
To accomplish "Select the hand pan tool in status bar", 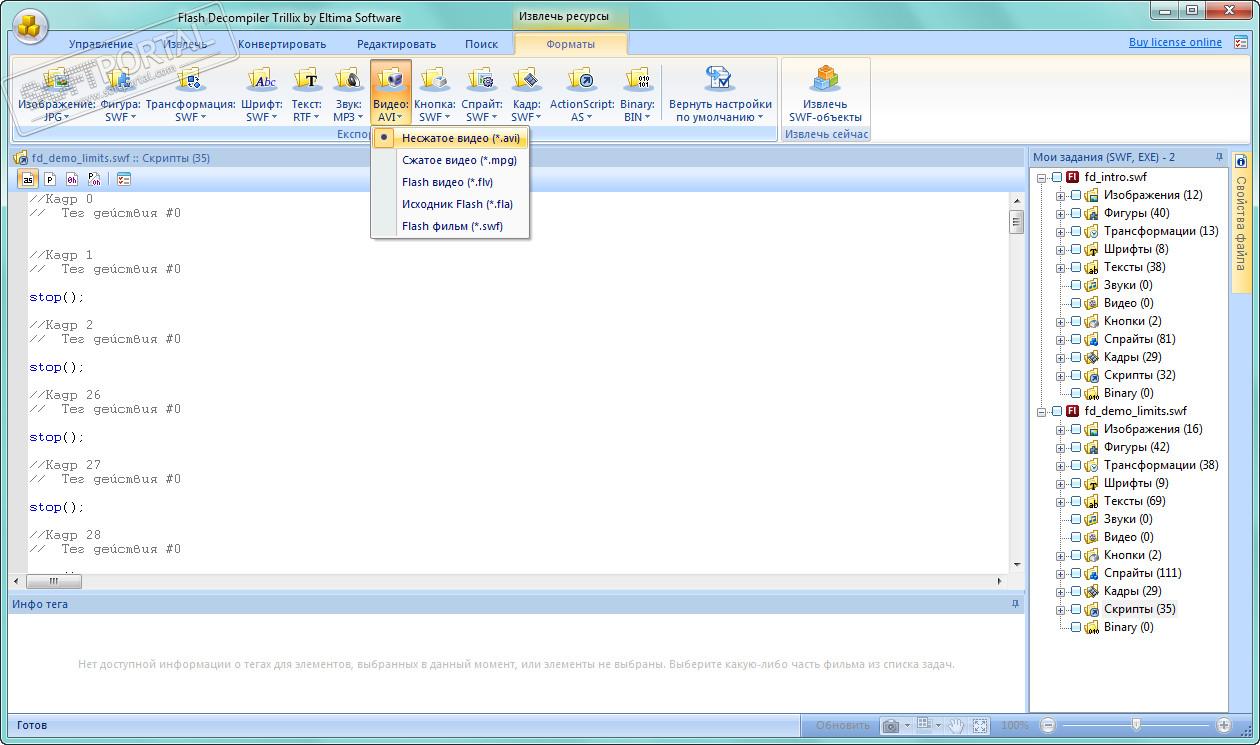I will 956,725.
